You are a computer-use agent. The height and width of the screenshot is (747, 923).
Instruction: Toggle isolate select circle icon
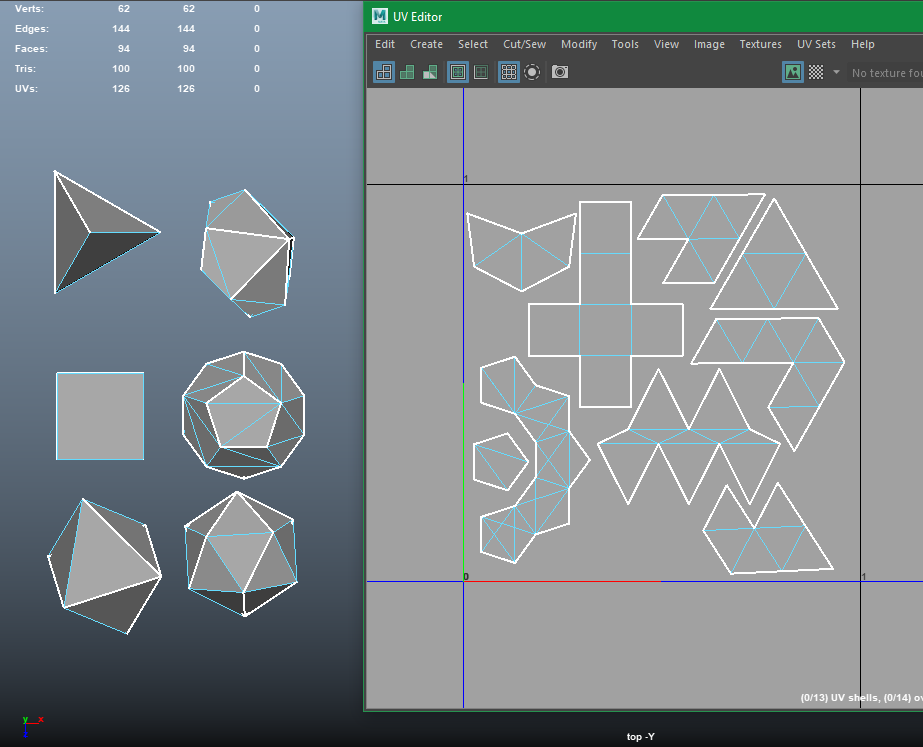coord(532,72)
